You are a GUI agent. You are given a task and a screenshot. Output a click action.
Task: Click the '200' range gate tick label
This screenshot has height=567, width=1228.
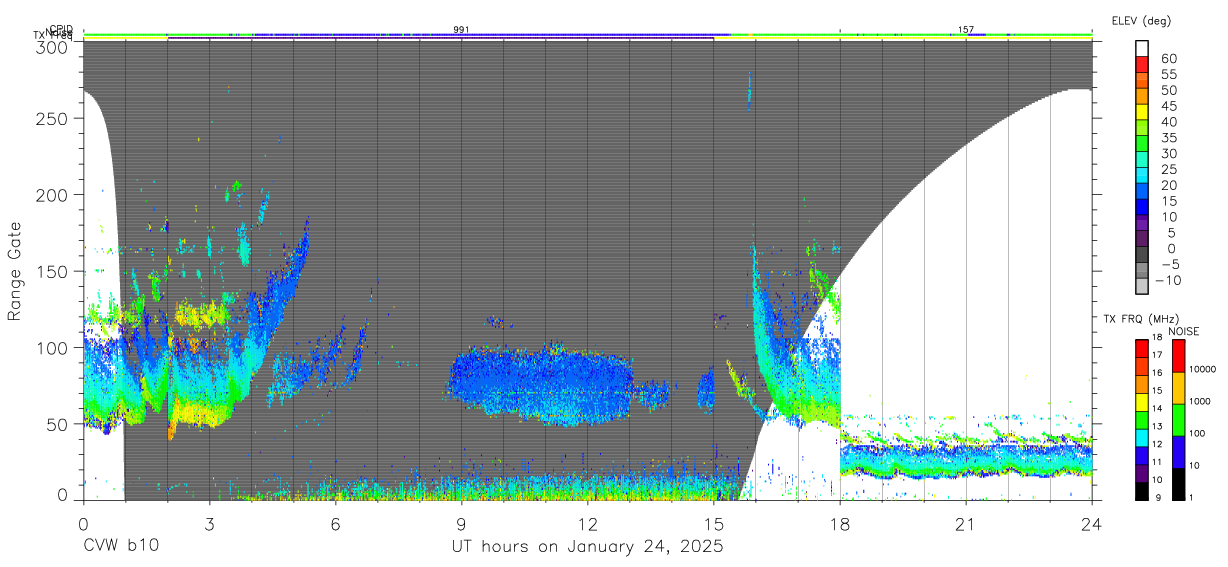point(53,194)
